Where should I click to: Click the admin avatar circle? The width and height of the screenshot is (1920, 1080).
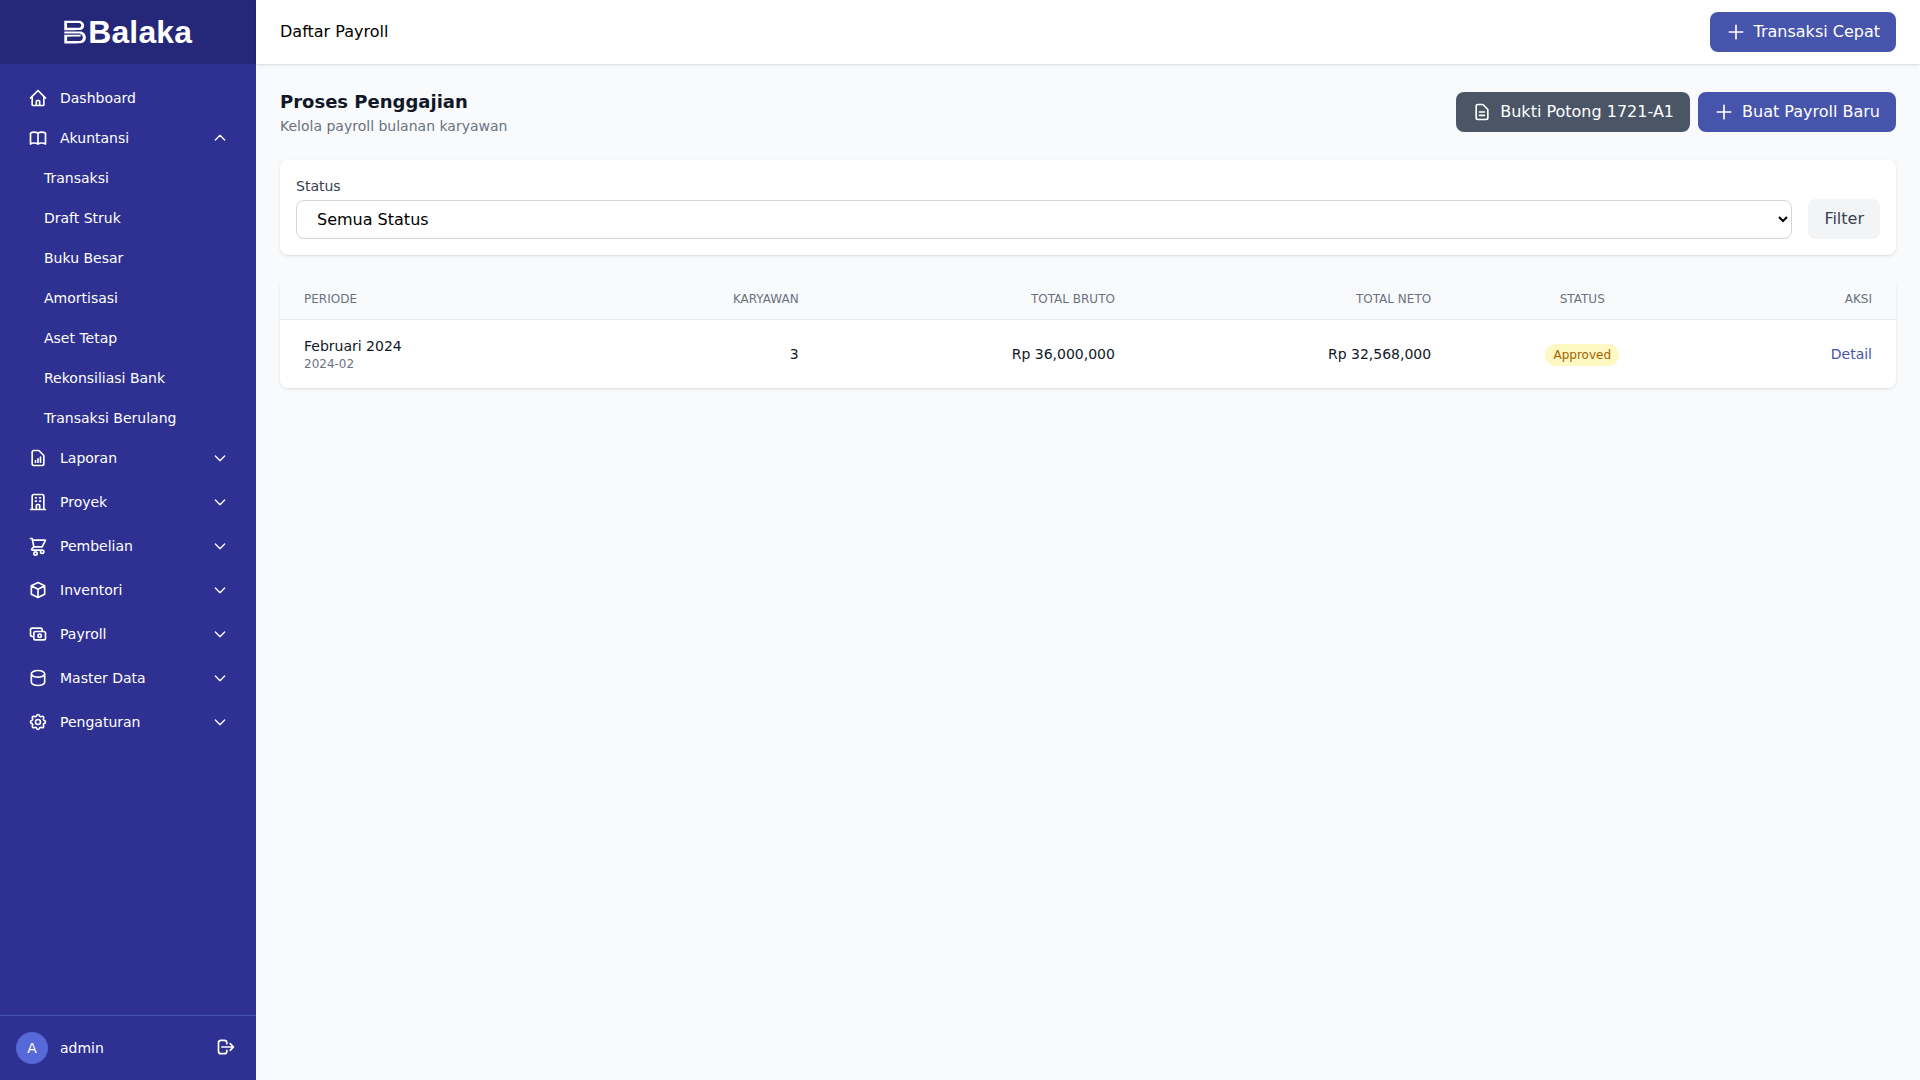tap(32, 1048)
